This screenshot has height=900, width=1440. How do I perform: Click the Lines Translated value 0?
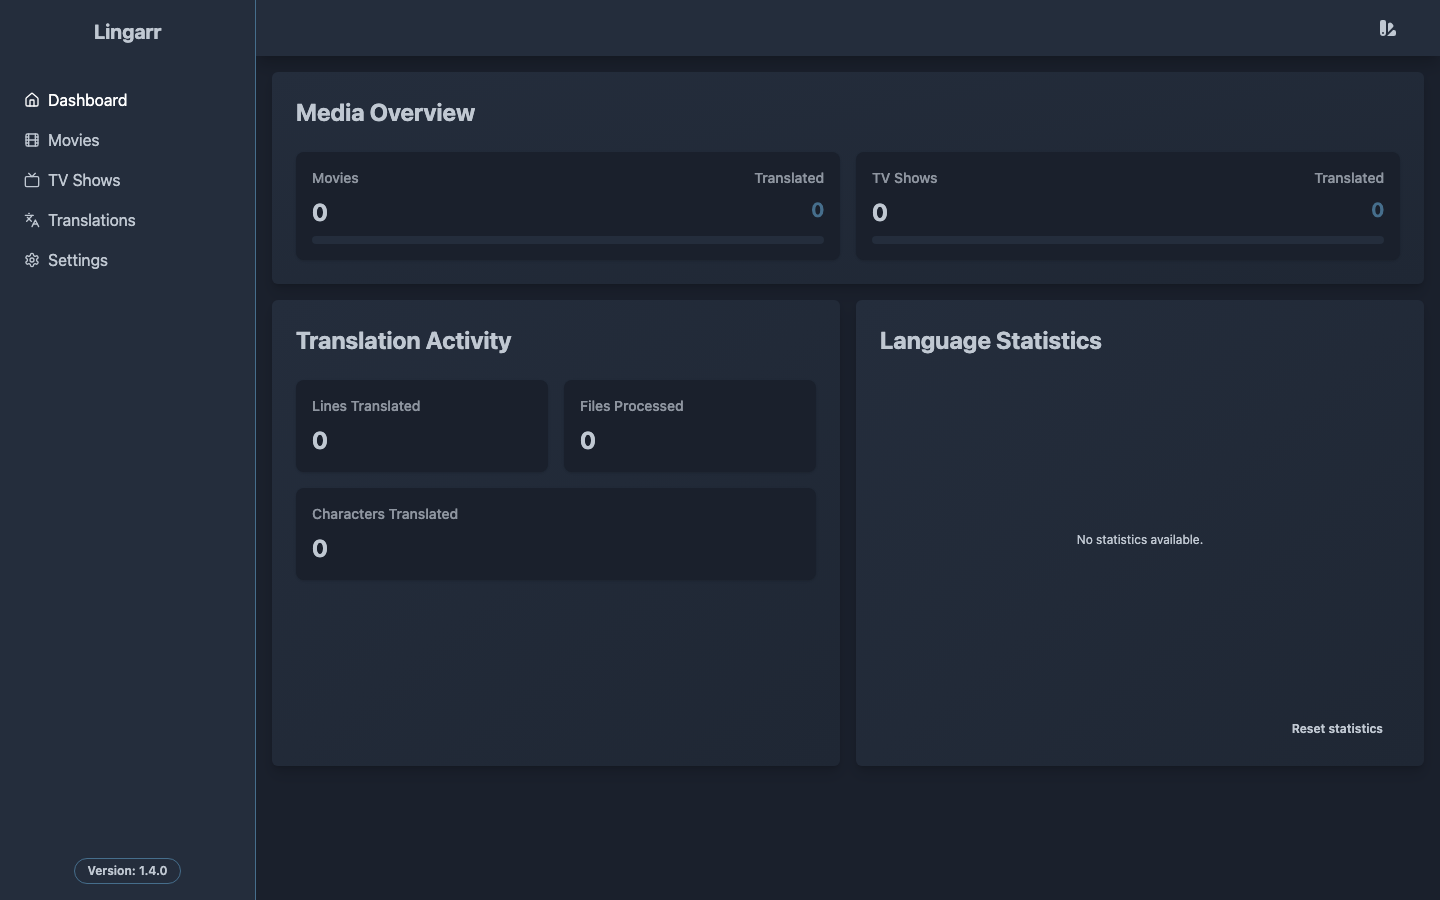pyautogui.click(x=320, y=441)
